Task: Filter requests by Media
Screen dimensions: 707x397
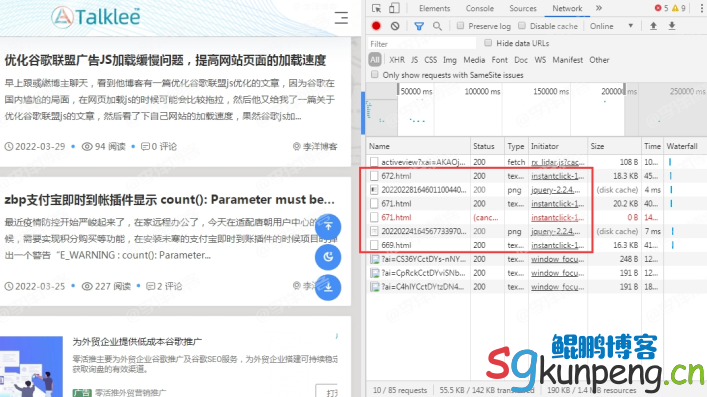Action: pyautogui.click(x=474, y=60)
